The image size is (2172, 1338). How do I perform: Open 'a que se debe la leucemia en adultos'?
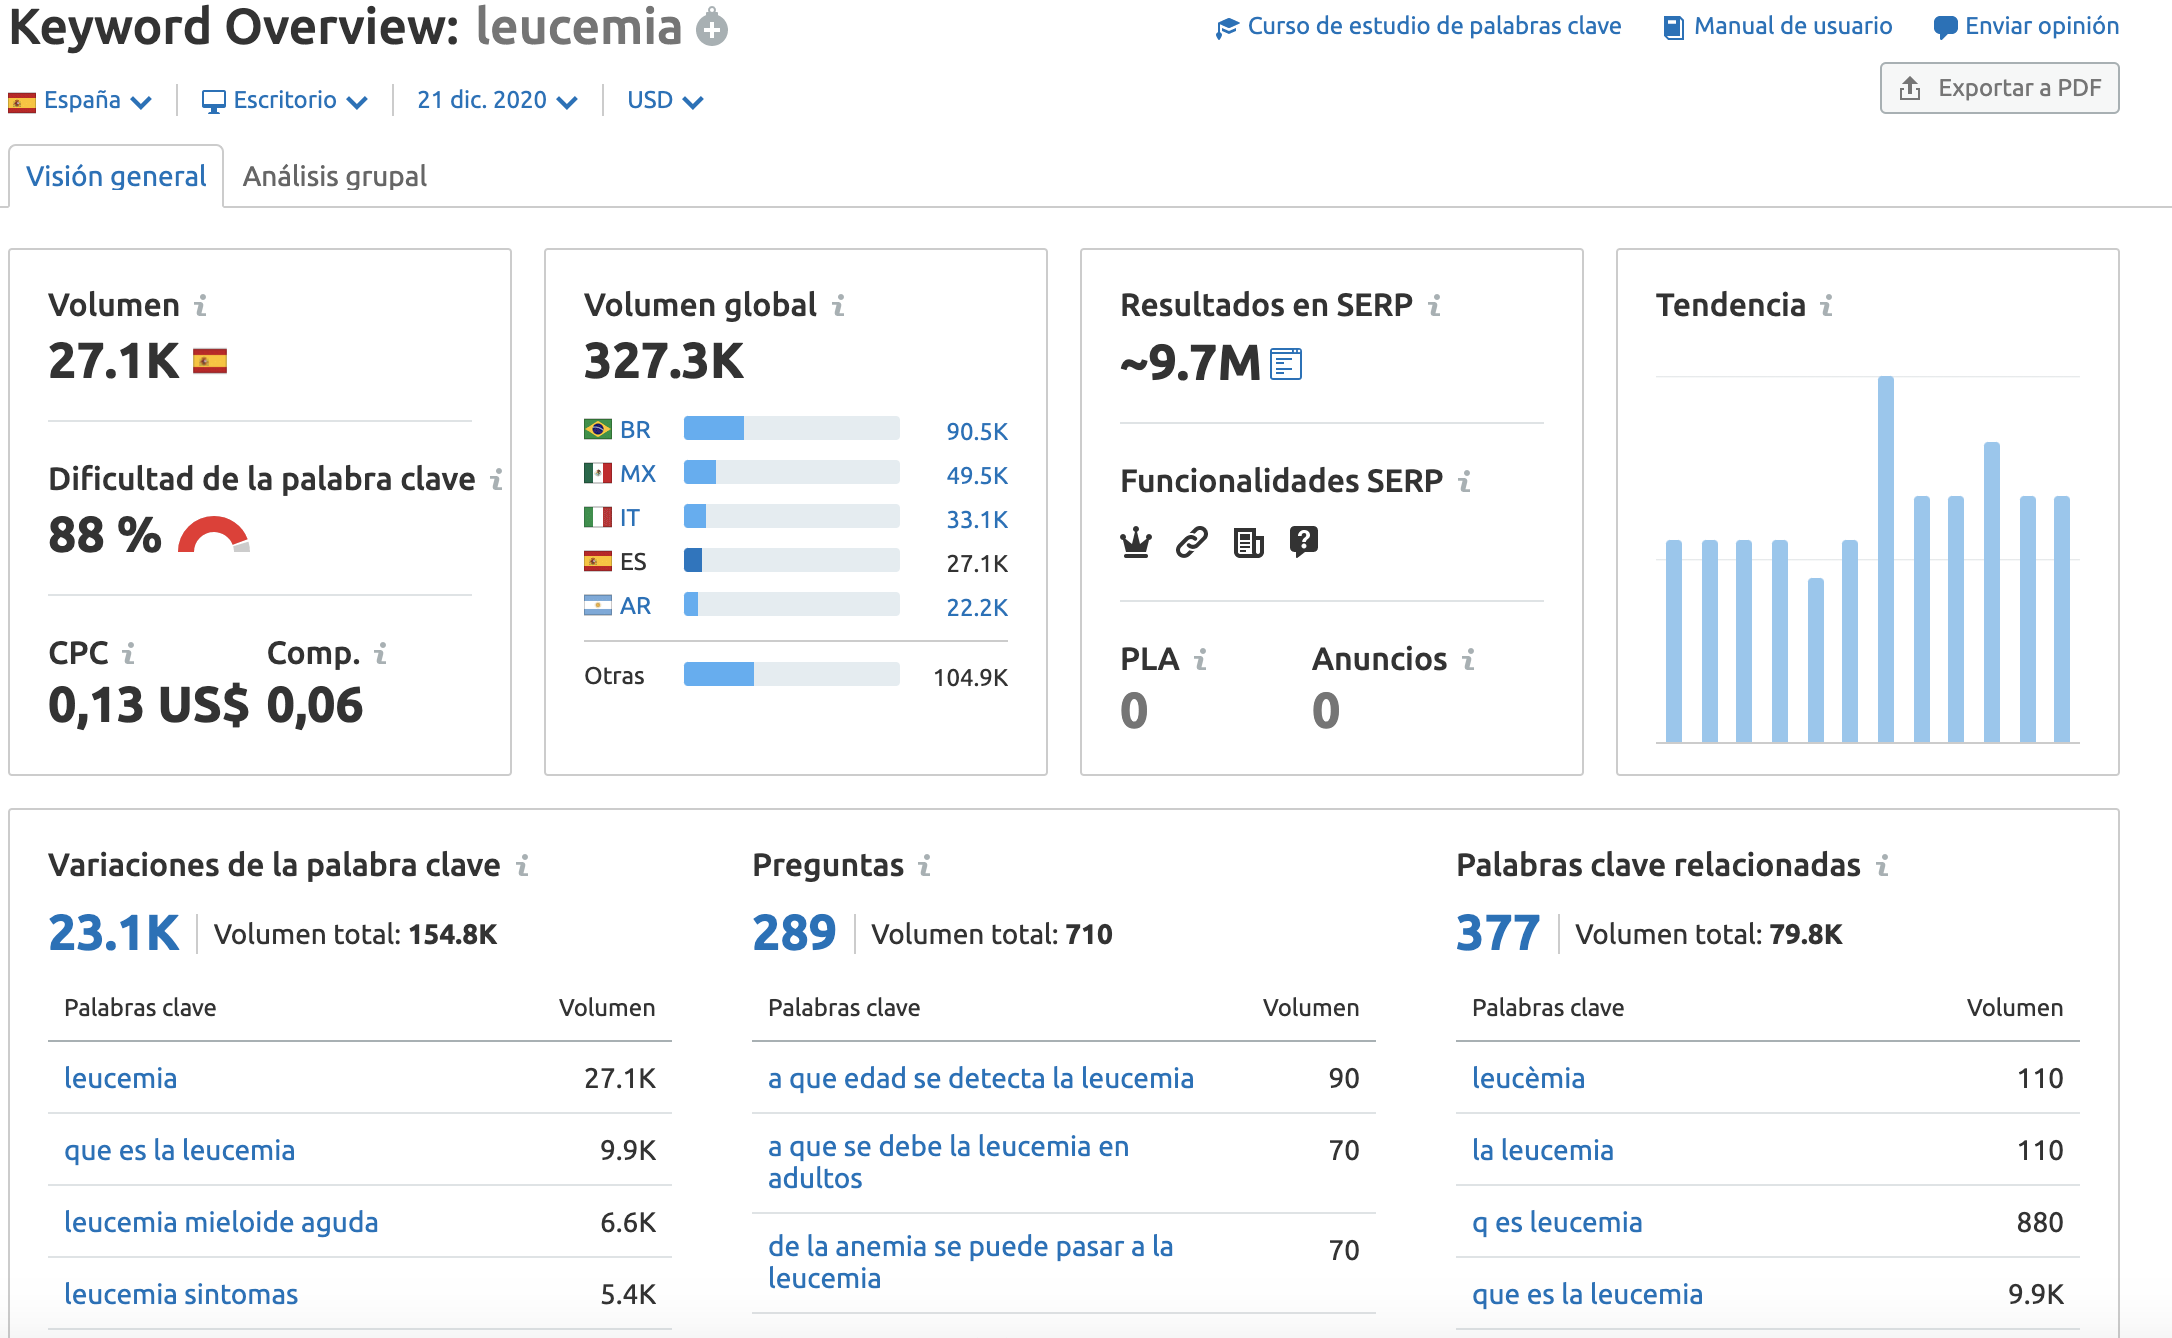[x=948, y=1162]
